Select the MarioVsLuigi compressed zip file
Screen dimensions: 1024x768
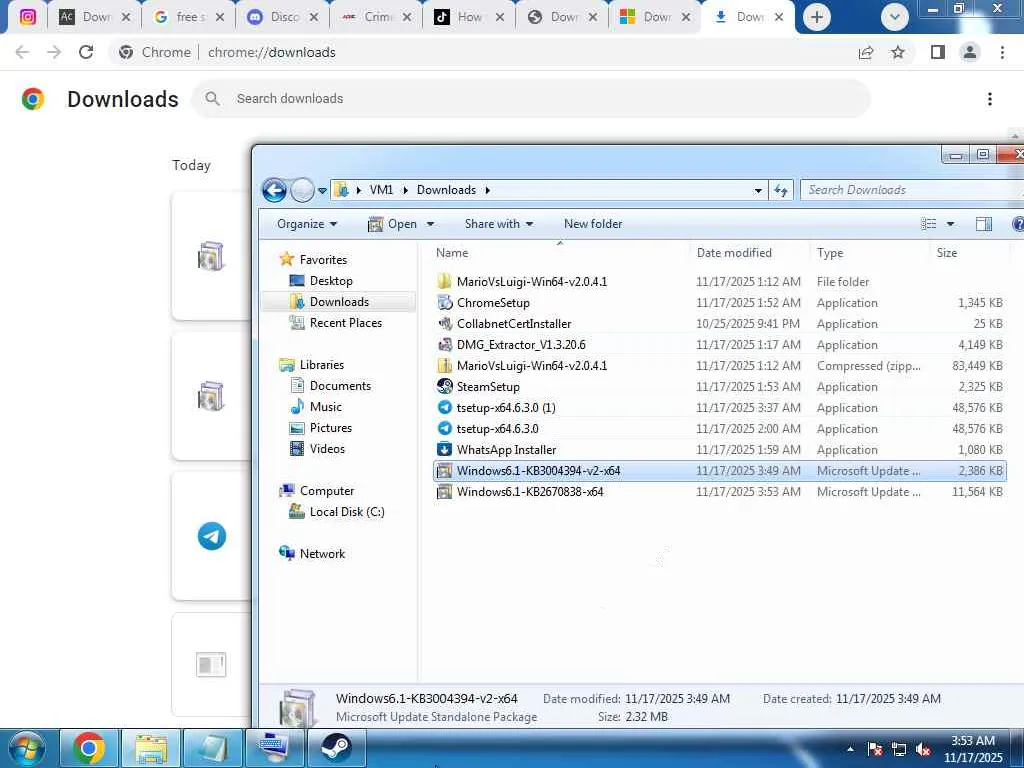tap(719, 366)
